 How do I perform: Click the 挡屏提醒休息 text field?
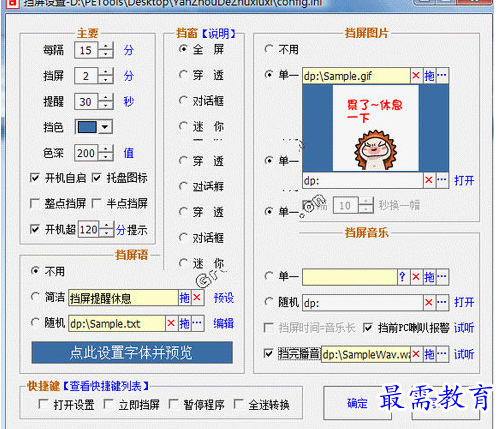(x=123, y=297)
